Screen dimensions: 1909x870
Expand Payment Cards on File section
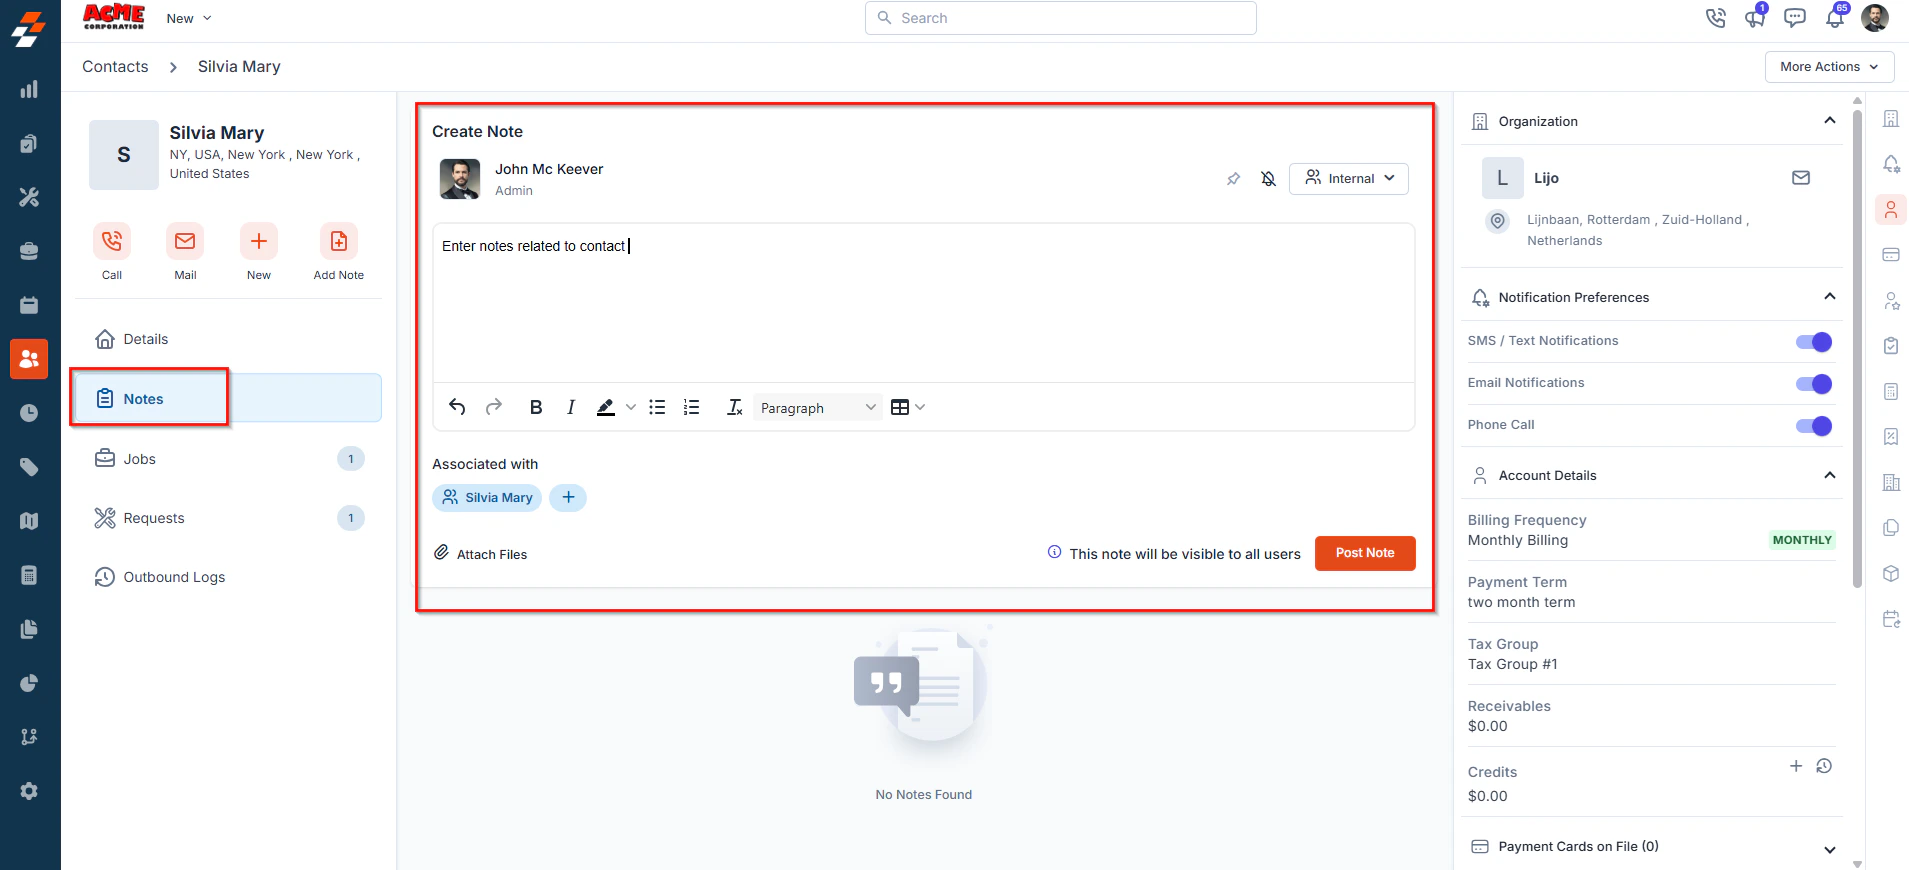pyautogui.click(x=1829, y=849)
